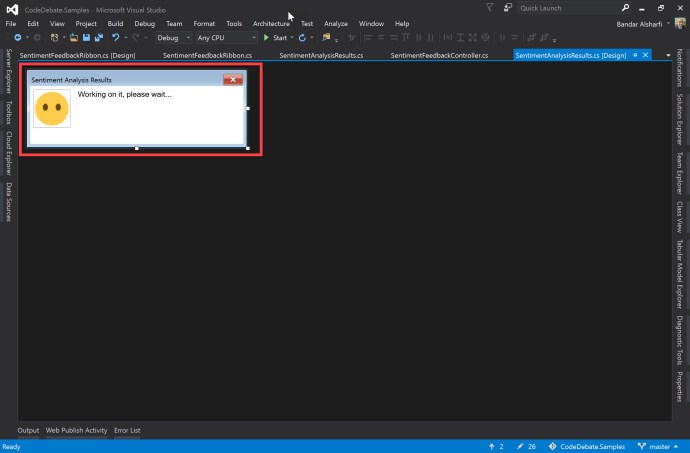Expand the master branch selector in status bar
This screenshot has width=690, height=453.
(661, 446)
